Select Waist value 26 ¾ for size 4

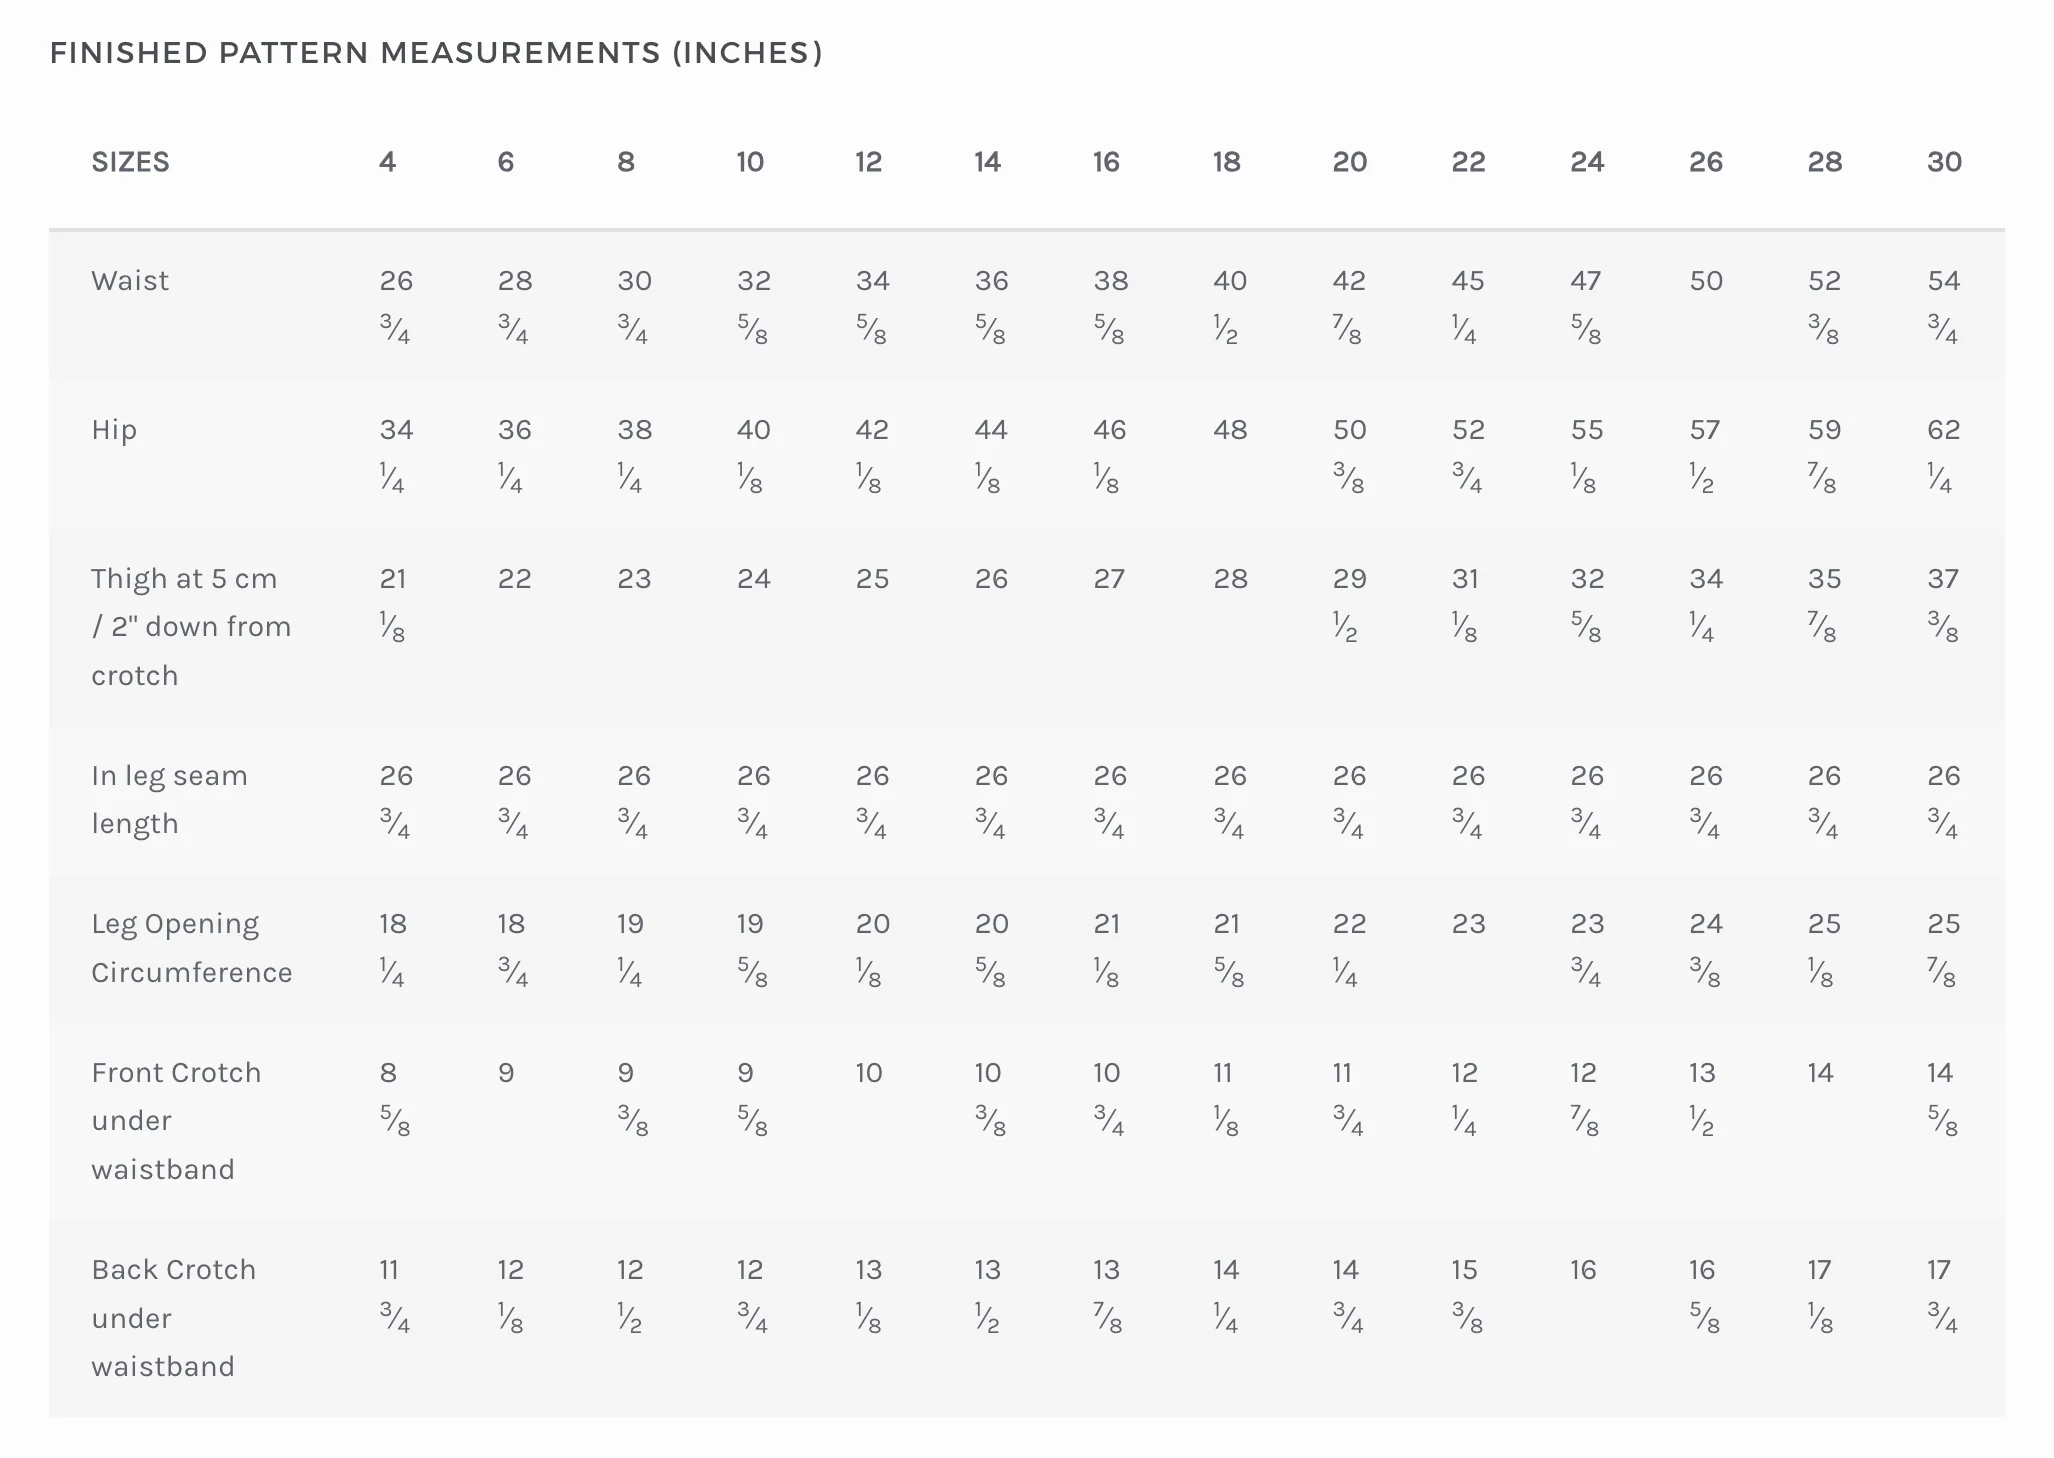click(x=396, y=306)
